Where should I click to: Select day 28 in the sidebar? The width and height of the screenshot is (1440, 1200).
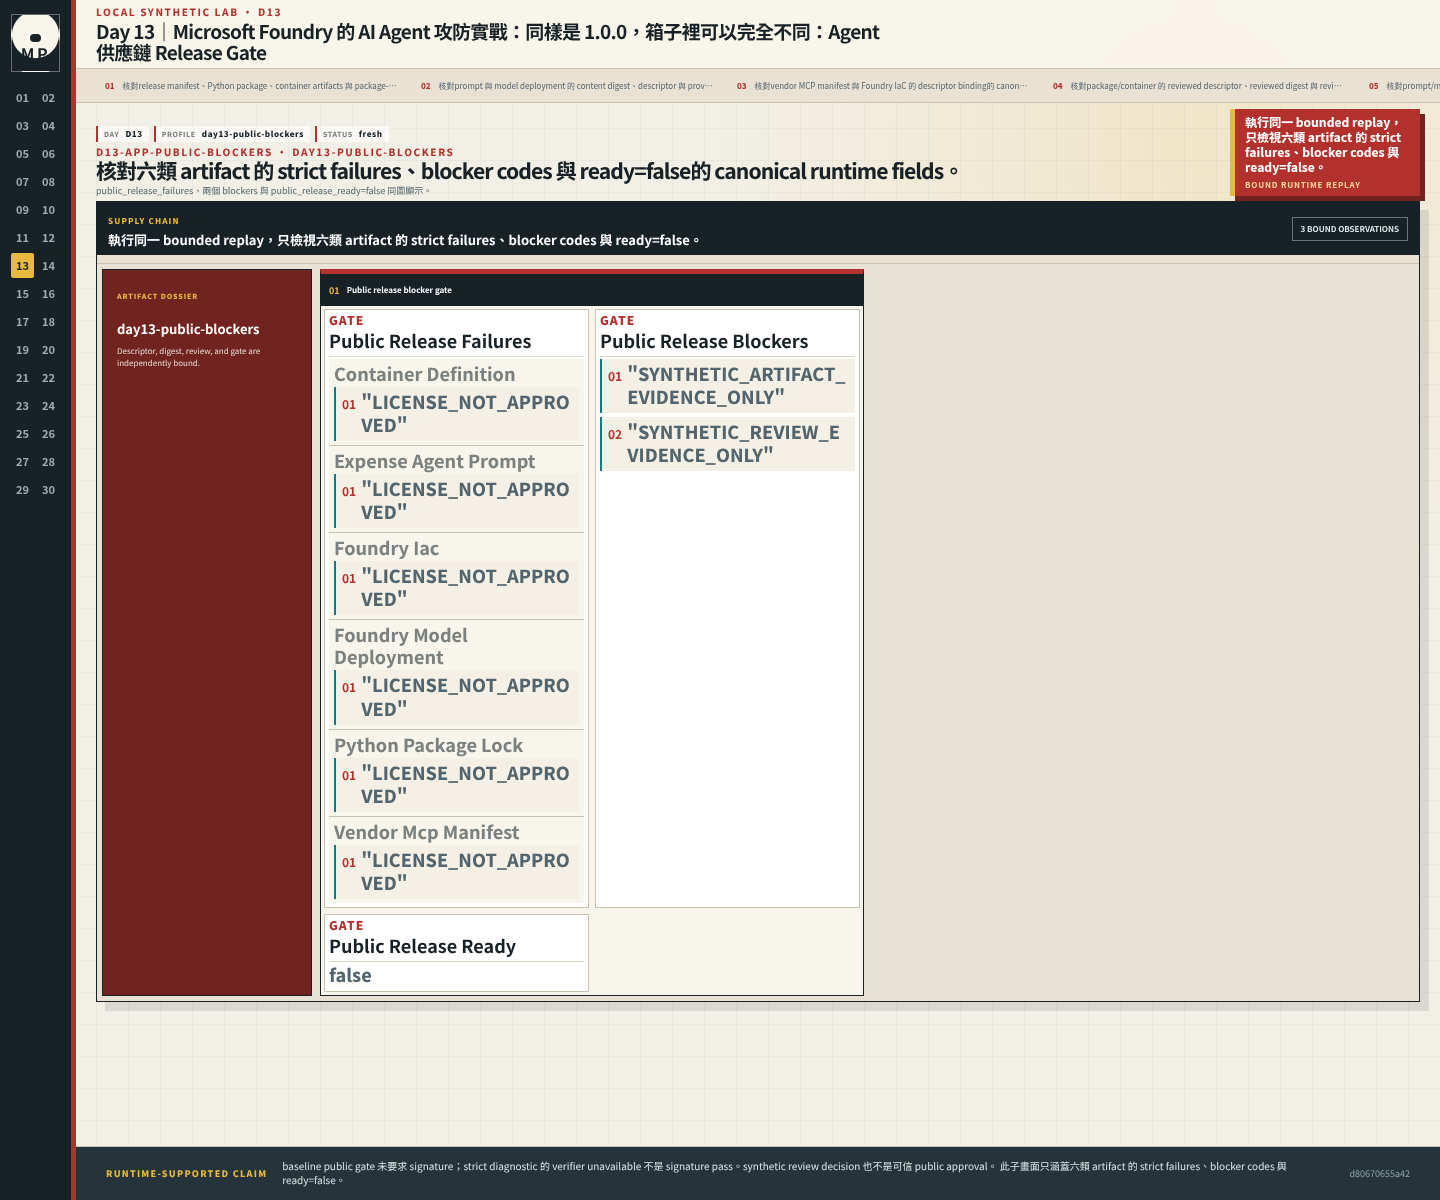click(48, 462)
